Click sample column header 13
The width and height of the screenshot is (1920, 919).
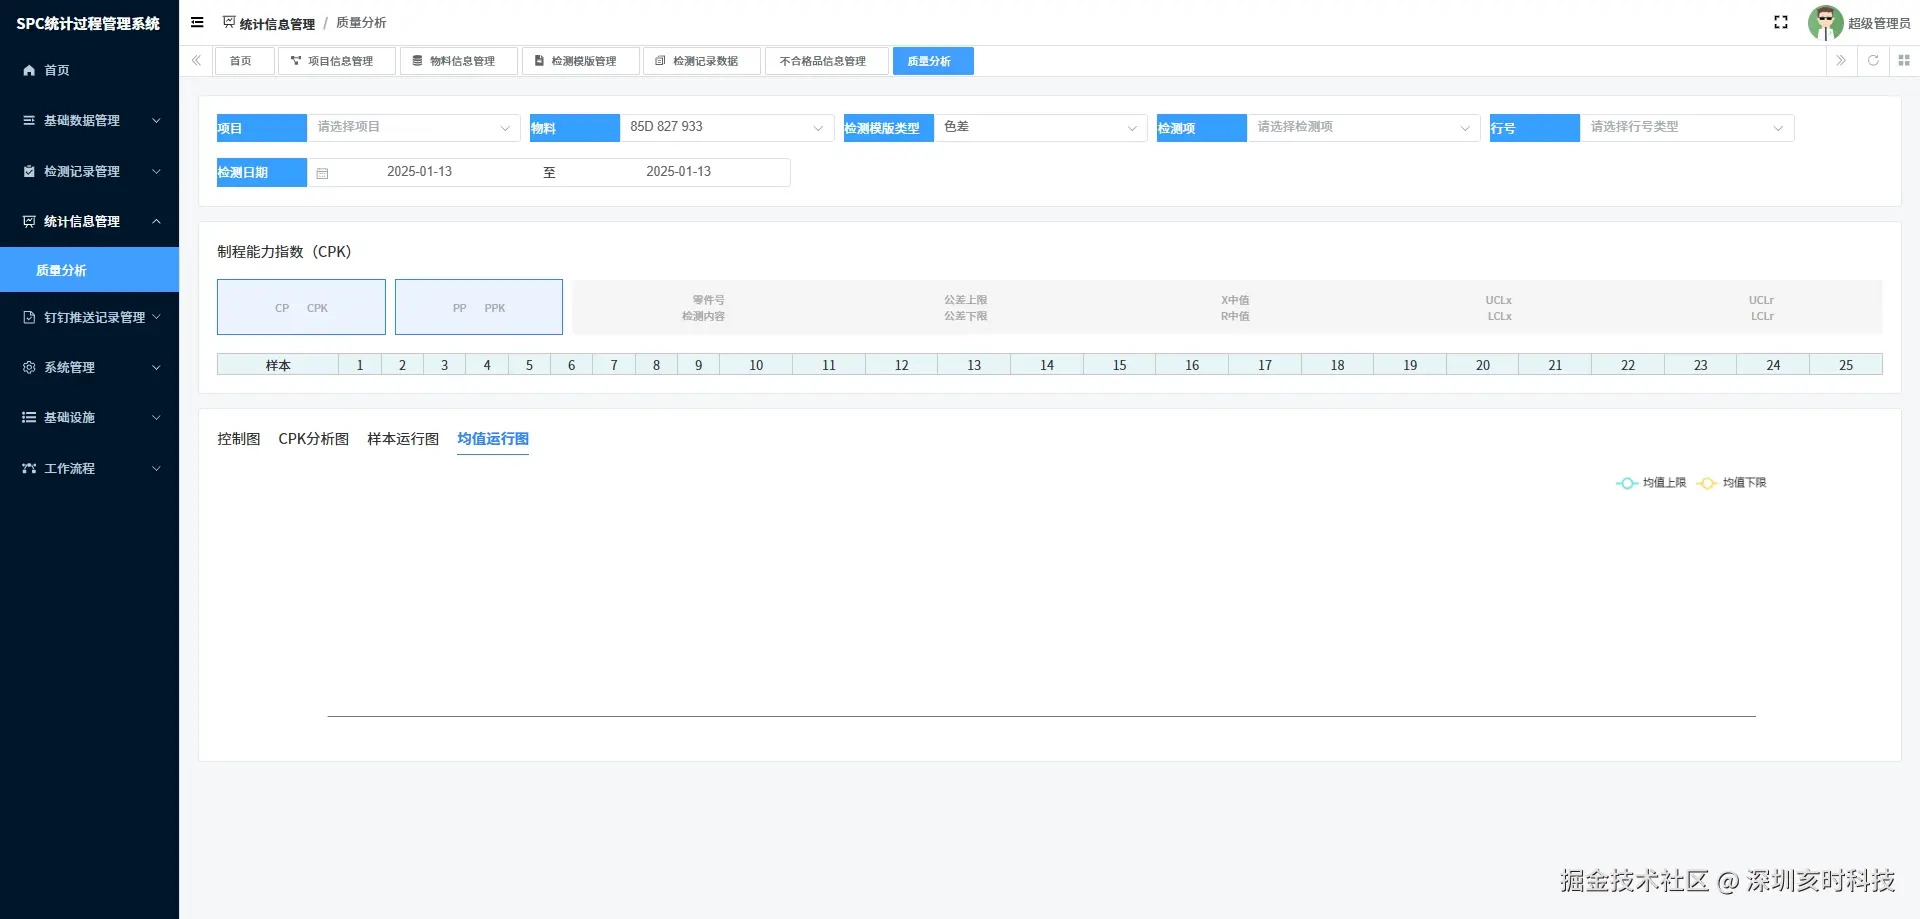pos(974,365)
